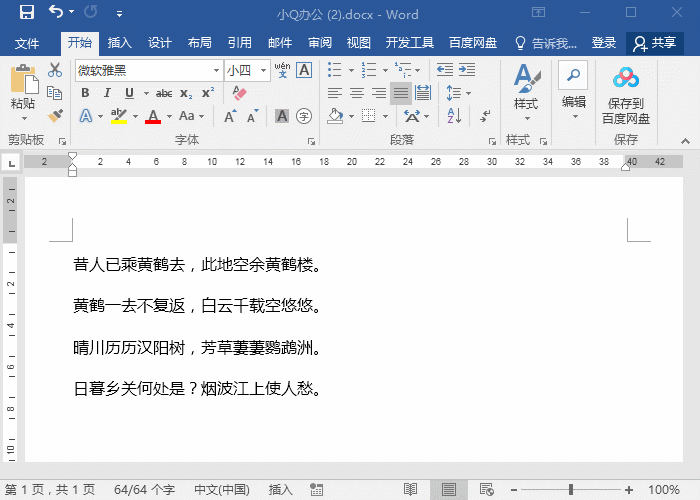Viewport: 700px width, 500px height.
Task: Open the Change Case Aa dropdown
Action: pos(191,116)
